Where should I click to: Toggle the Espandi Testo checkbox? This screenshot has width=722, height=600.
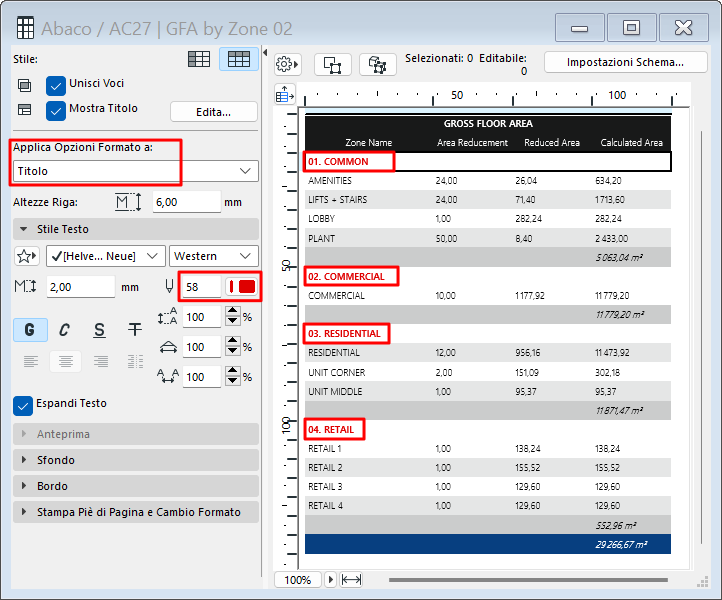click(x=23, y=404)
